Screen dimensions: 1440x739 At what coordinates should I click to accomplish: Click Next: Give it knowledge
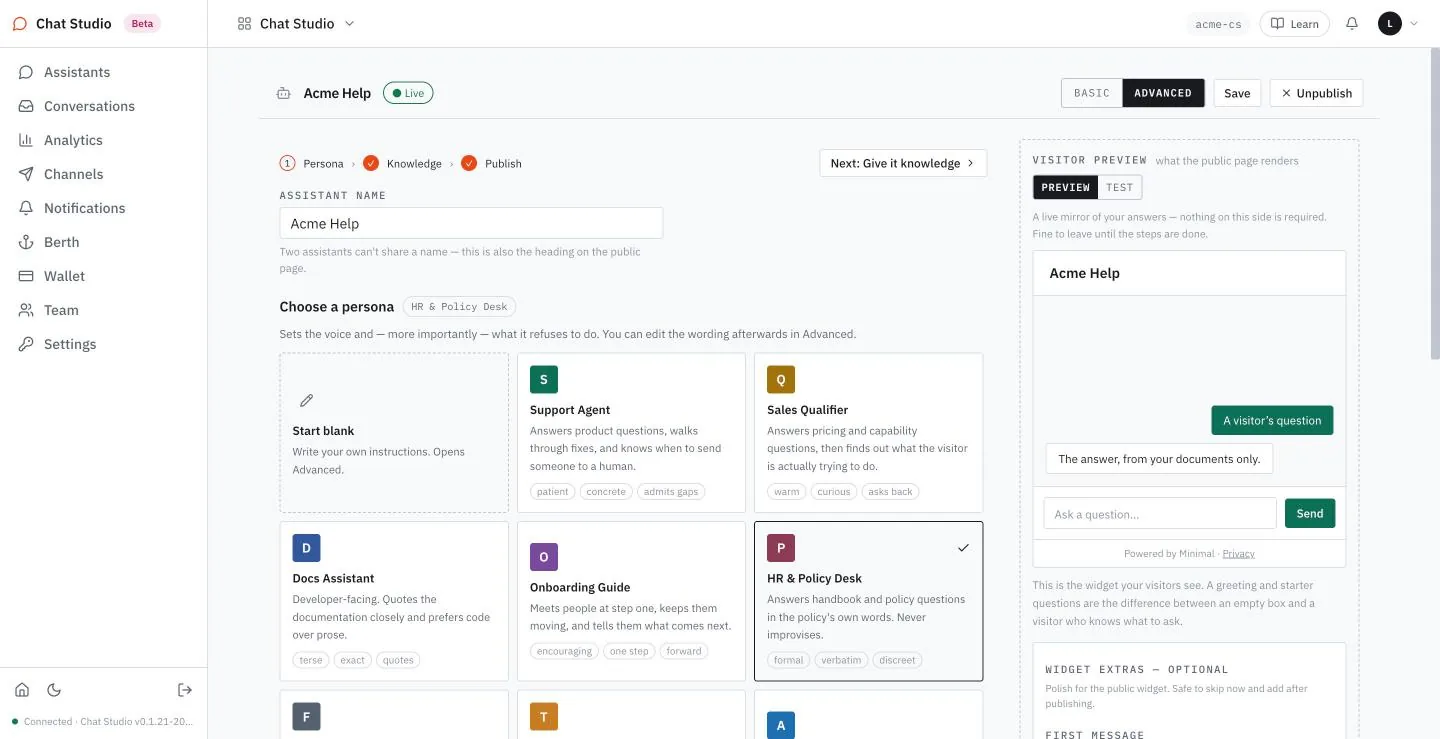(903, 163)
